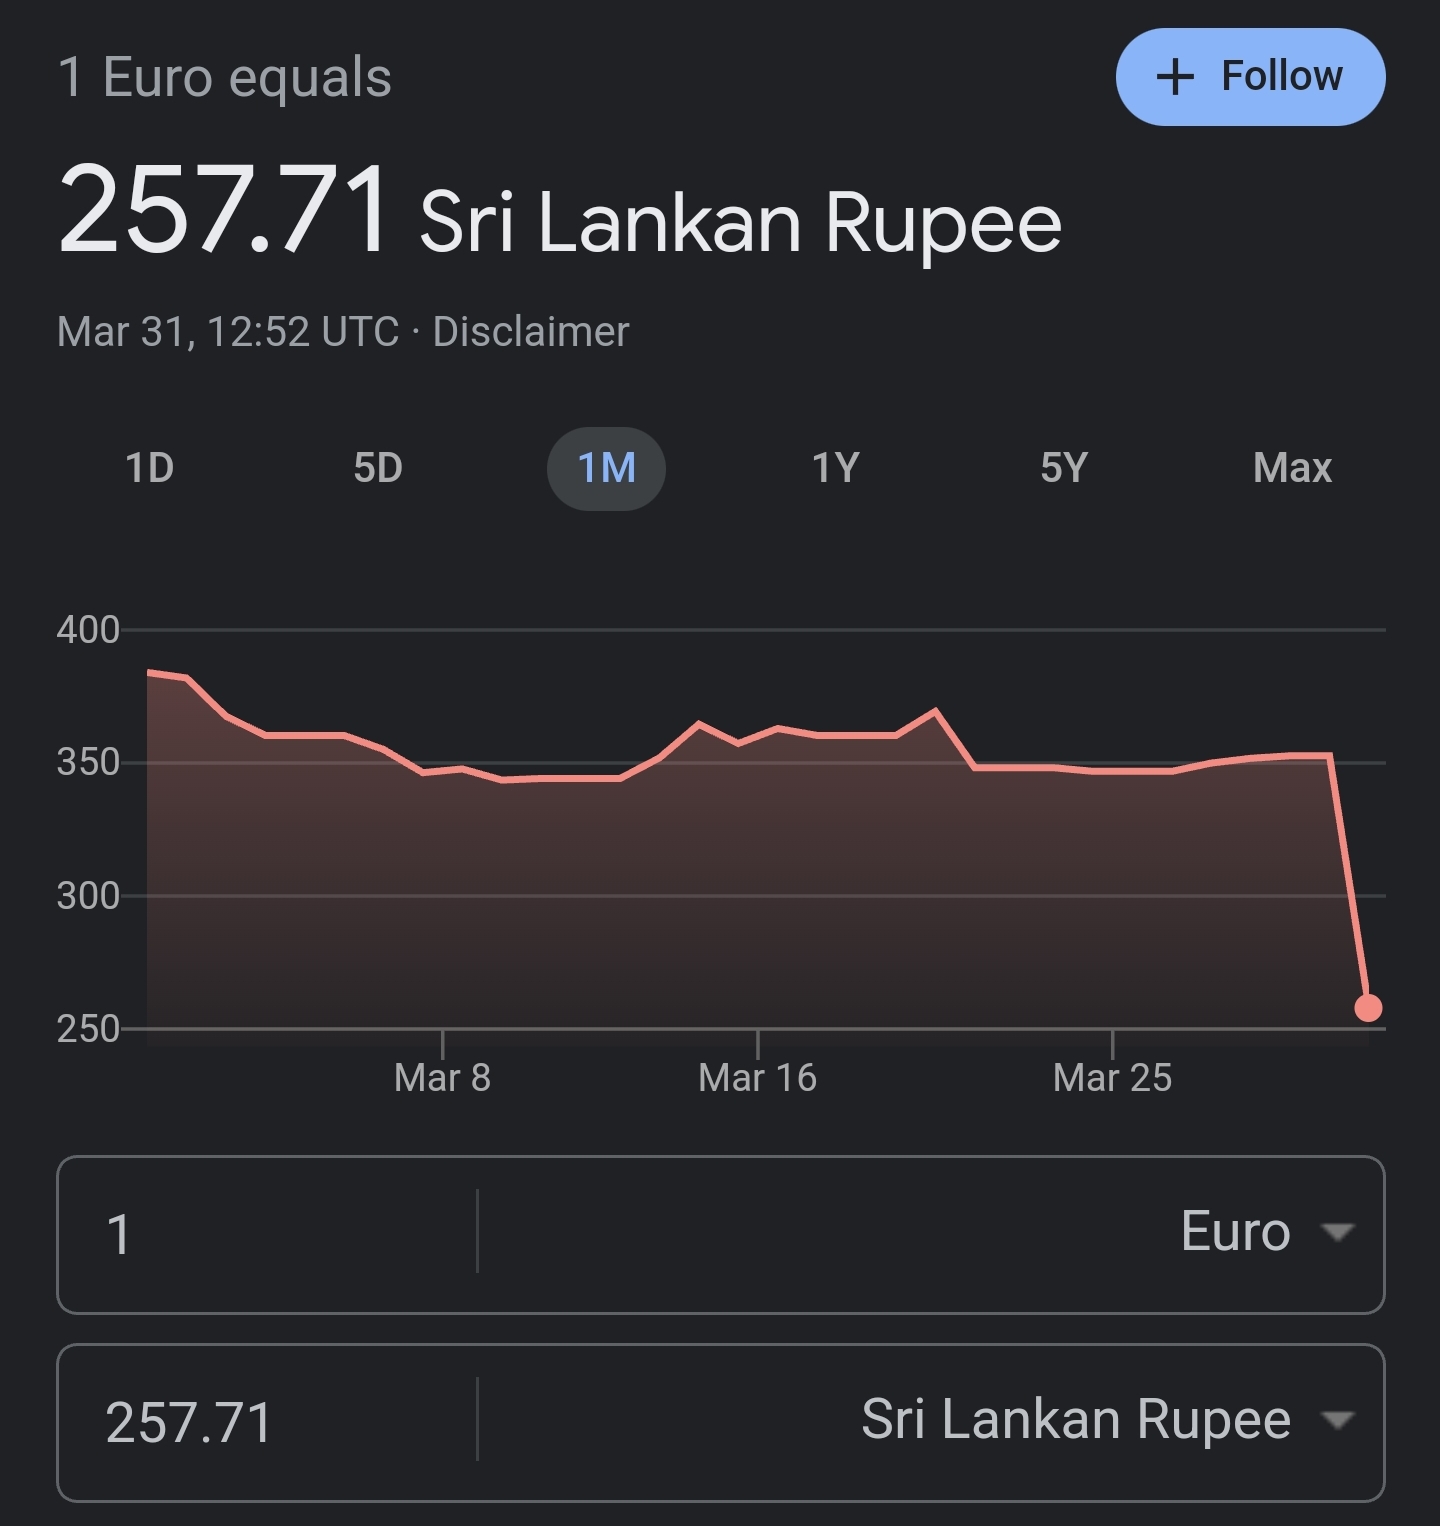This screenshot has height=1526, width=1440.
Task: Select the 1D time range tab
Action: click(x=150, y=468)
